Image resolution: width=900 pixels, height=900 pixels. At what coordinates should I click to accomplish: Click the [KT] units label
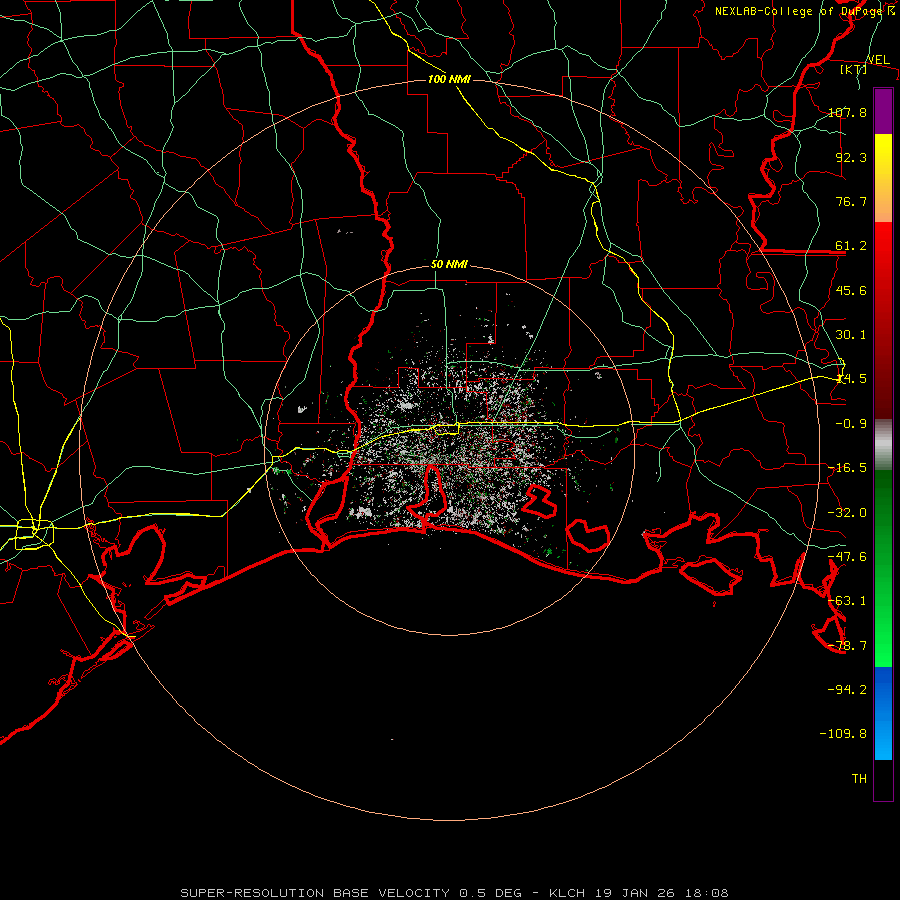(854, 69)
